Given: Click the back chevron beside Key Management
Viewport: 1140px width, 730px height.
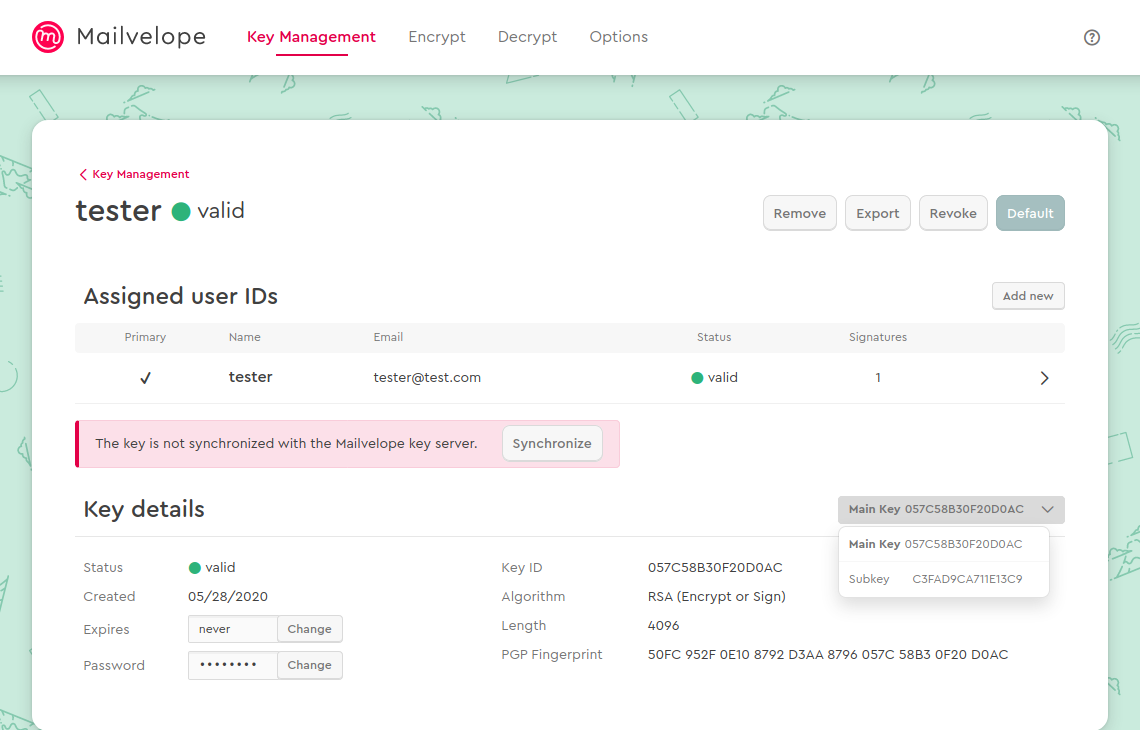Looking at the screenshot, I should pyautogui.click(x=83, y=174).
